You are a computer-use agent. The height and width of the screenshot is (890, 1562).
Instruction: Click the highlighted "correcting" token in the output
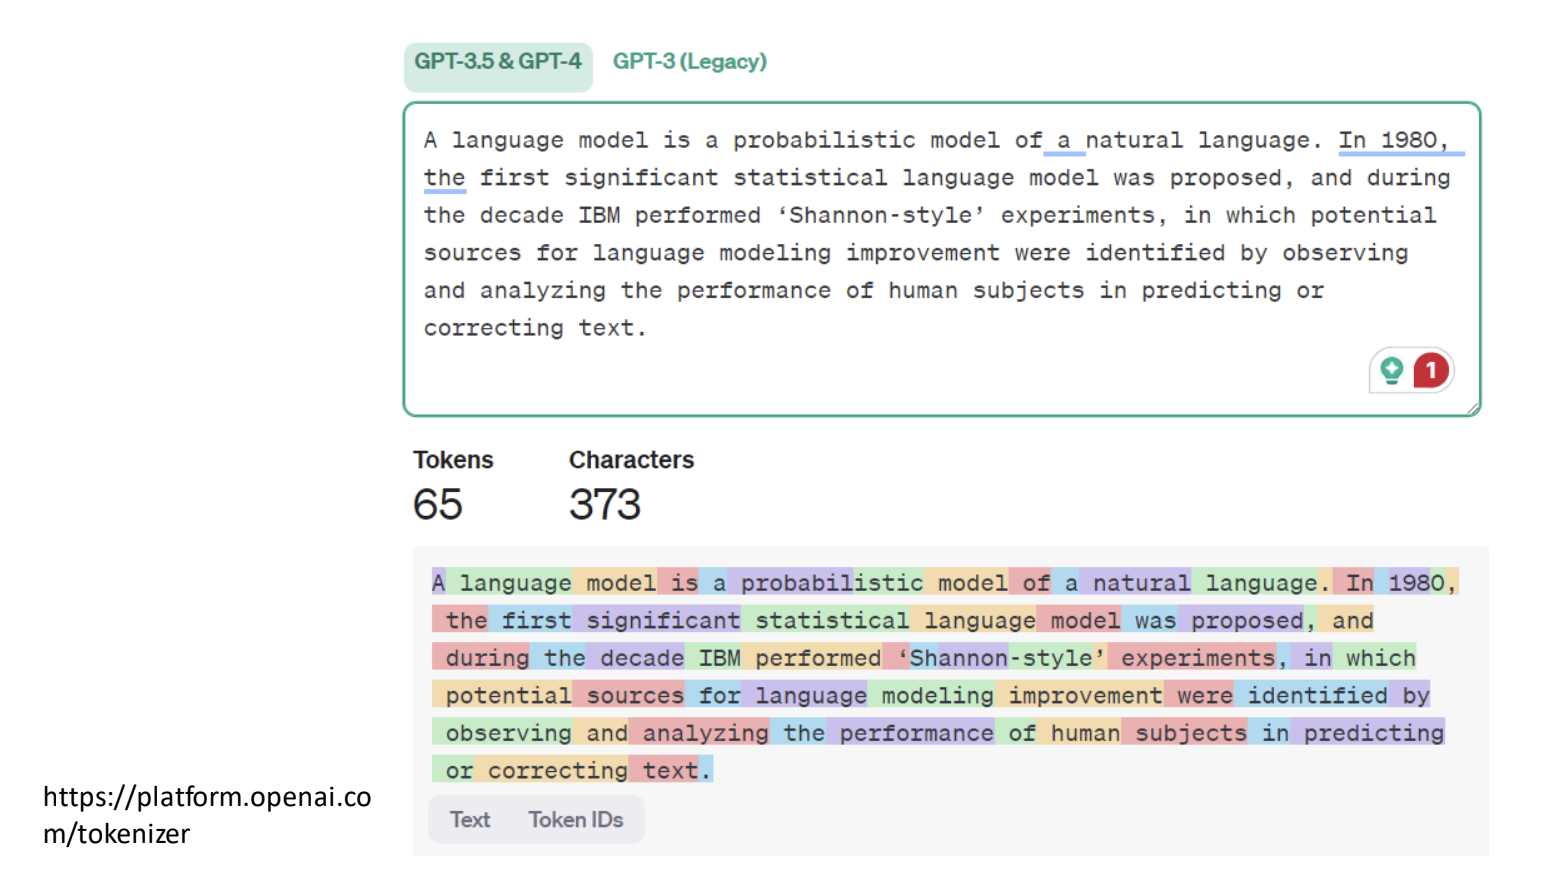tap(557, 771)
